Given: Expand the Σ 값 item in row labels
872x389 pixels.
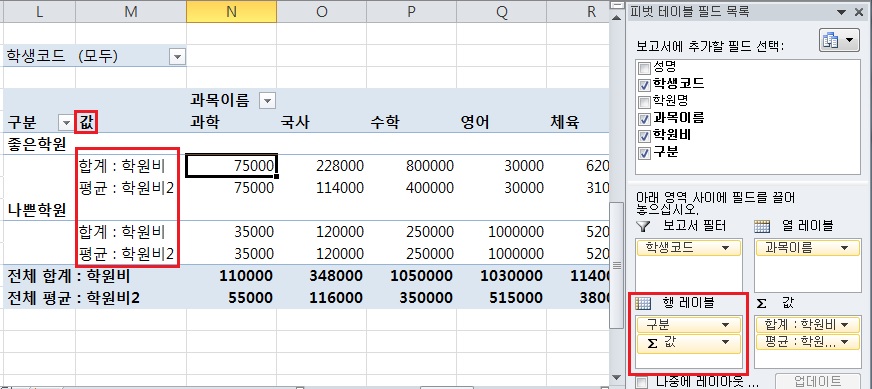Looking at the screenshot, I should [x=725, y=342].
